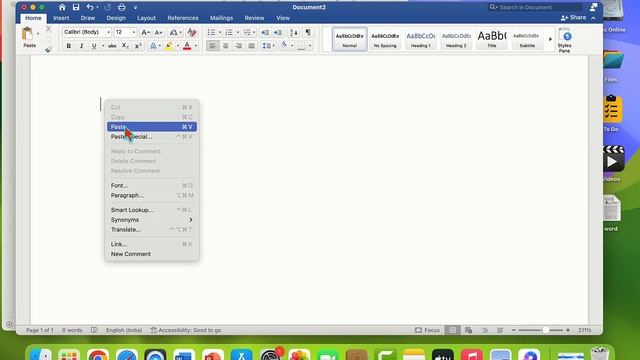The width and height of the screenshot is (640, 360).
Task: Click the spelling proofing icon in status bar
Action: 94,330
